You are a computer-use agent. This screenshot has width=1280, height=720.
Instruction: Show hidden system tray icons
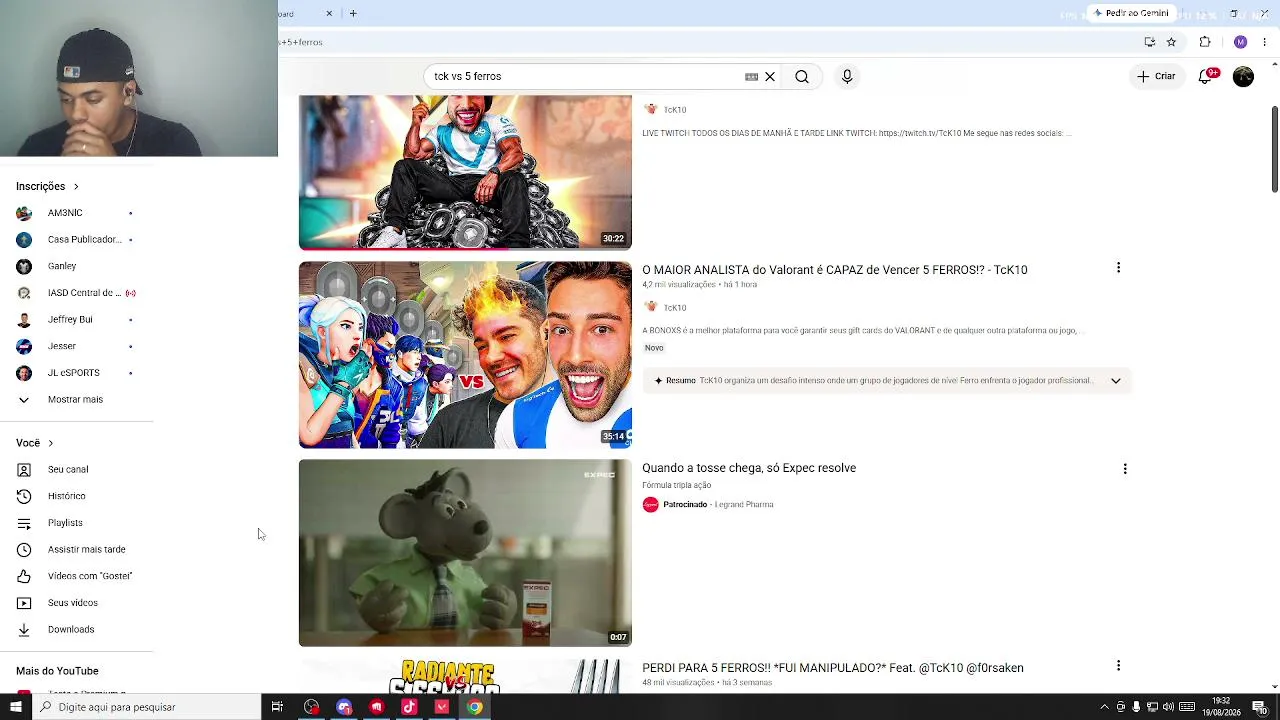[x=1104, y=707]
